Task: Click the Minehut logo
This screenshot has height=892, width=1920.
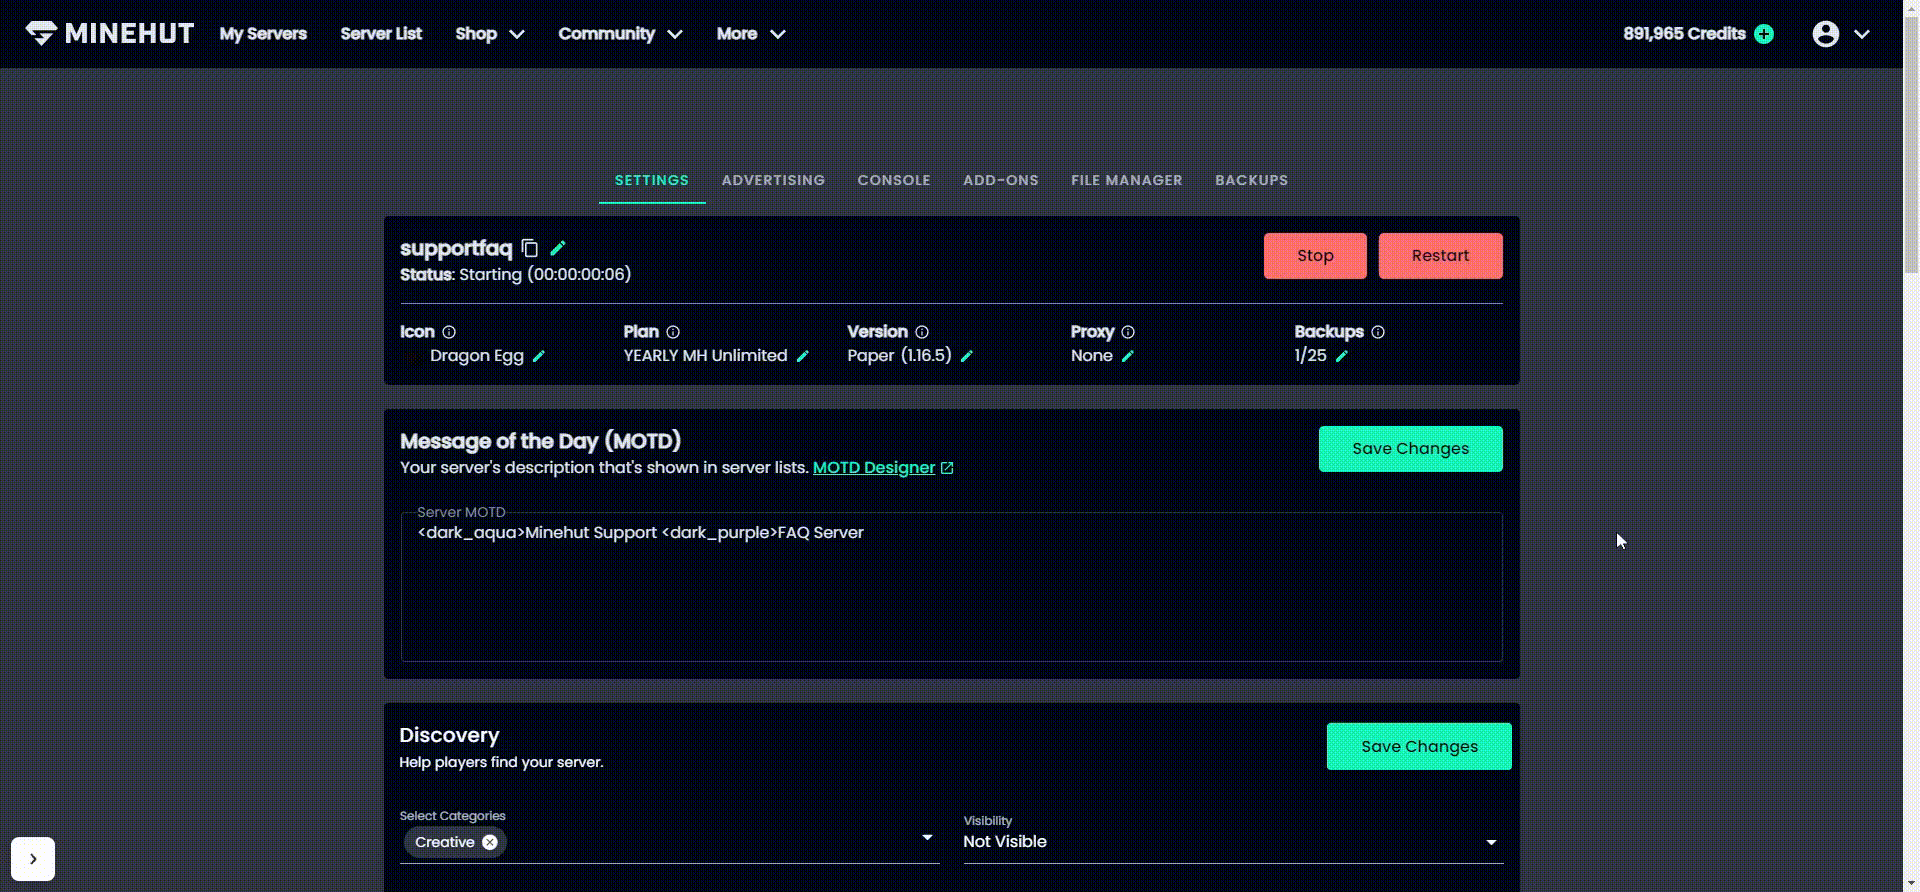Action: (x=110, y=34)
